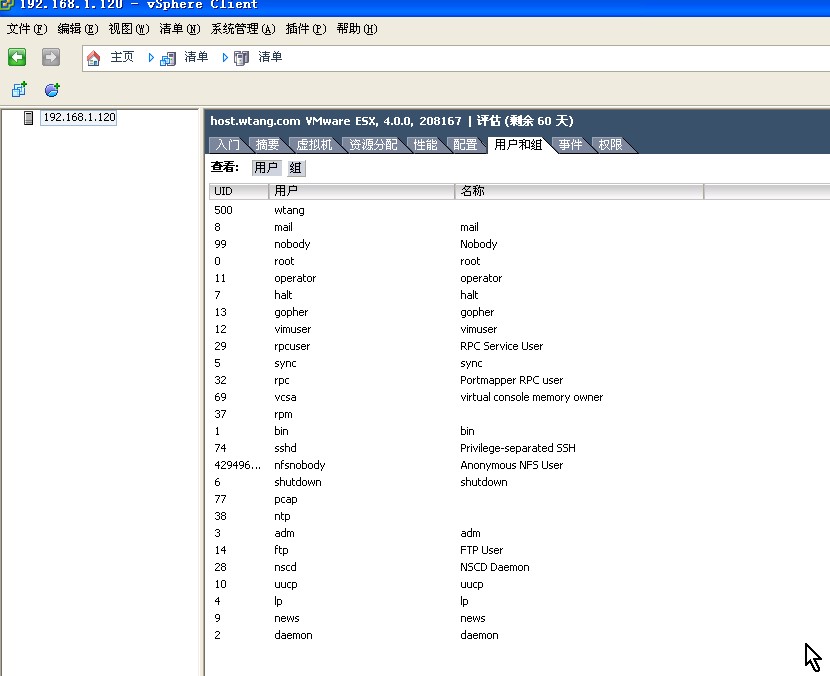Click 'Privilege-separated SSH' name cell

pos(518,448)
